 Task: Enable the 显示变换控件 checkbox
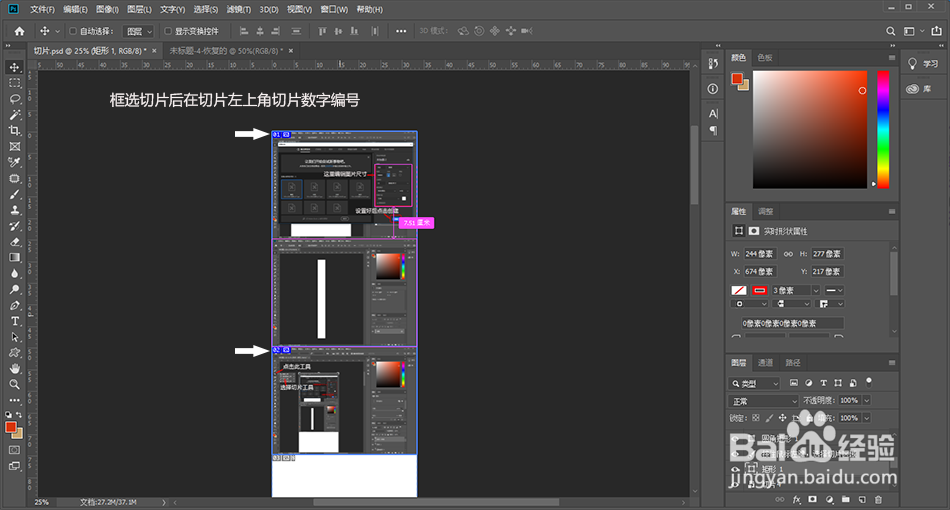[x=168, y=31]
